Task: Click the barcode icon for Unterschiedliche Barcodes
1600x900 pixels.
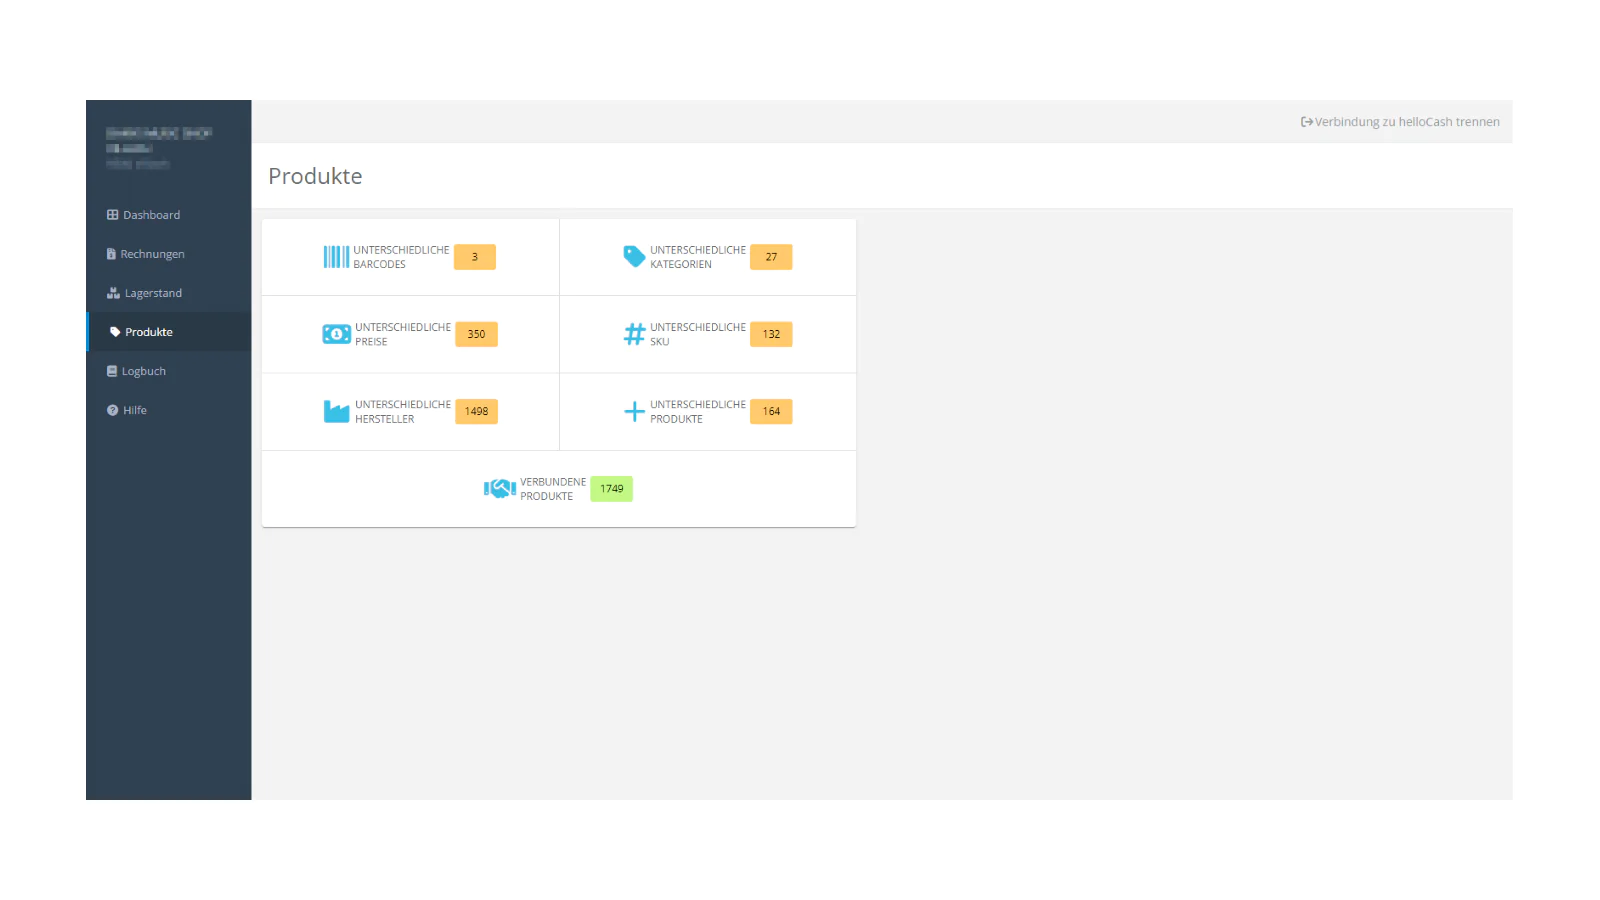Action: (336, 257)
